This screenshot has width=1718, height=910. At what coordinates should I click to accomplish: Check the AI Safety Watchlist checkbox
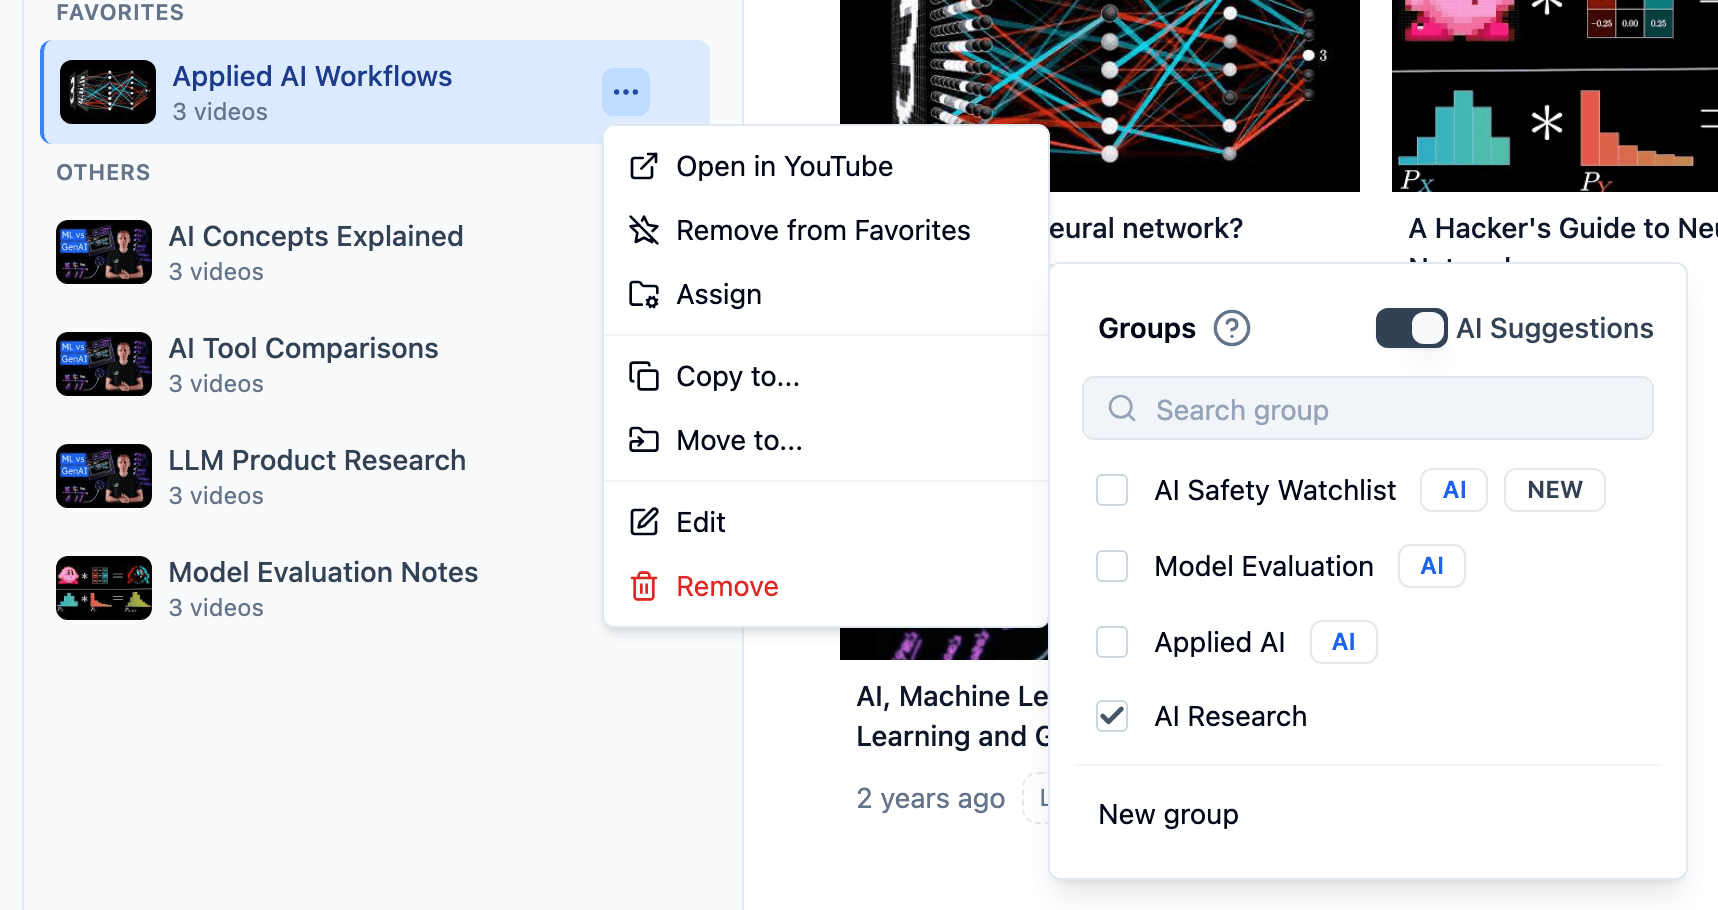(x=1112, y=490)
